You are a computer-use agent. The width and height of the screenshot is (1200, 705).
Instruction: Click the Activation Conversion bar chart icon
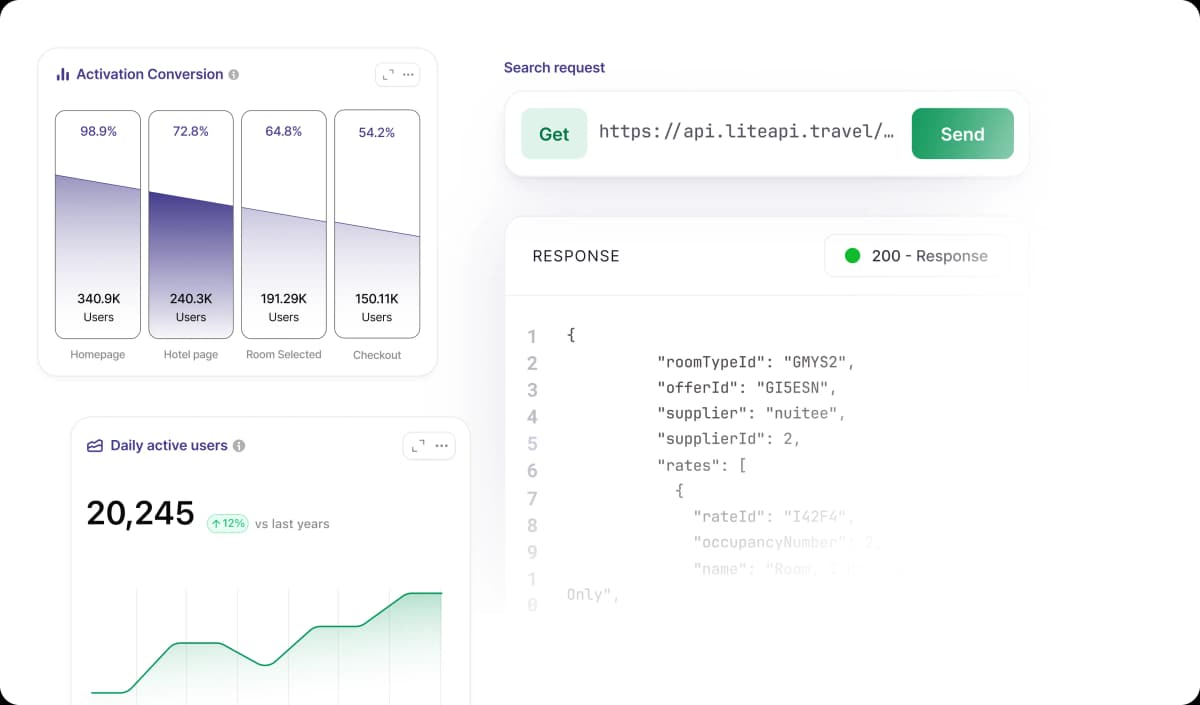[62, 74]
